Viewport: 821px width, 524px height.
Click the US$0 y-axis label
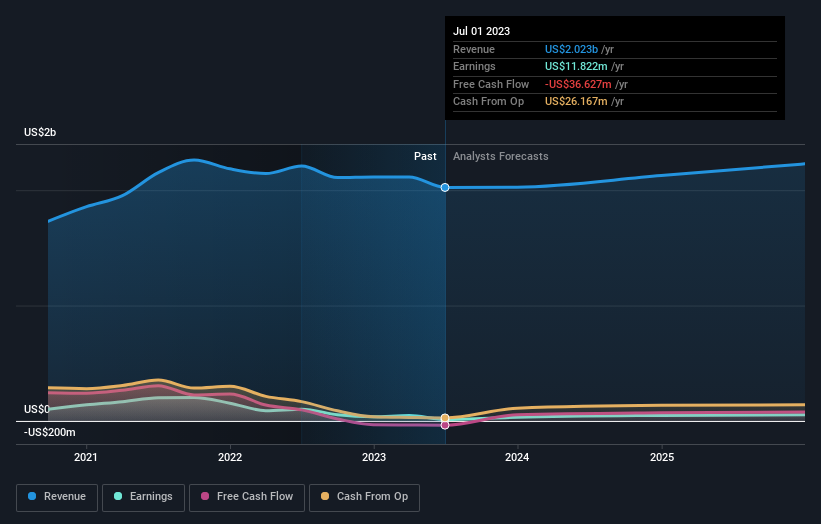tap(37, 409)
